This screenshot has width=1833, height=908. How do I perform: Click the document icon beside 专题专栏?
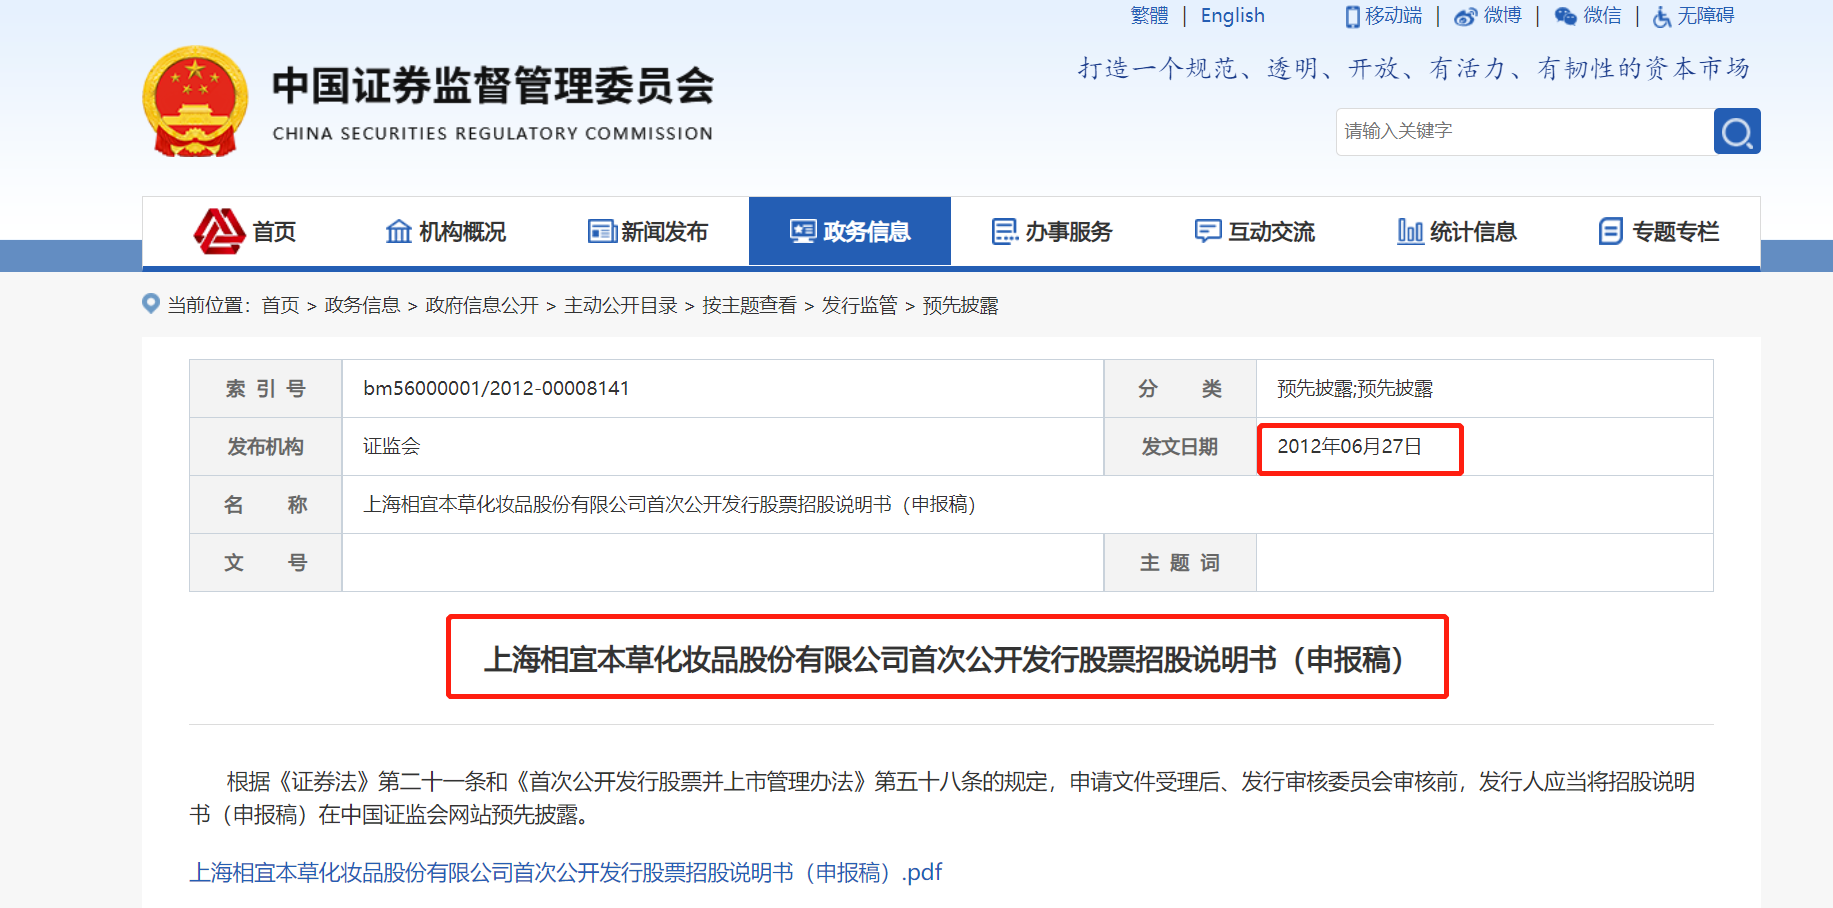tap(1611, 231)
